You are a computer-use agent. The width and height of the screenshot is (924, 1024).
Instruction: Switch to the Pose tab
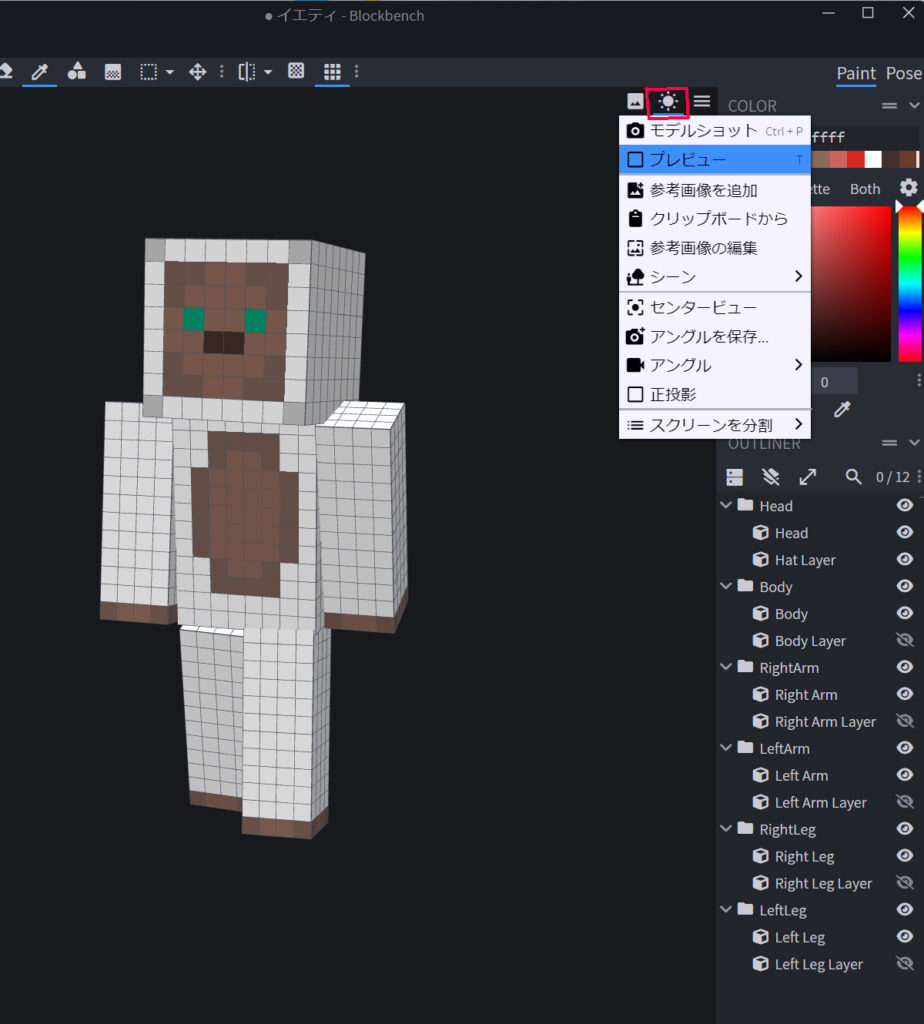pyautogui.click(x=903, y=73)
